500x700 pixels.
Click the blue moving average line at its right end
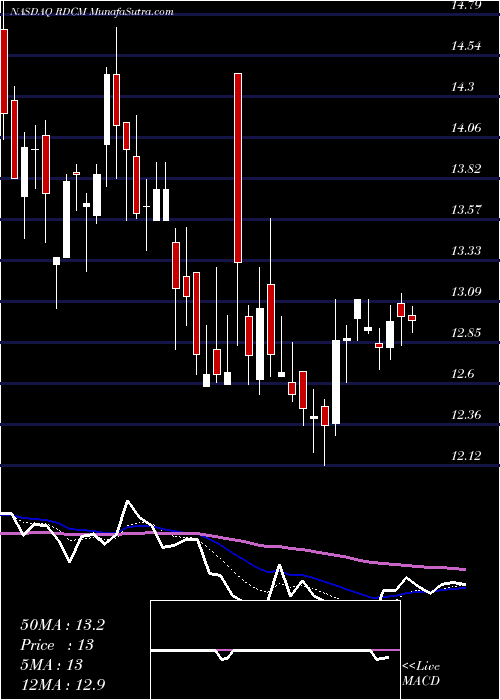(462, 588)
